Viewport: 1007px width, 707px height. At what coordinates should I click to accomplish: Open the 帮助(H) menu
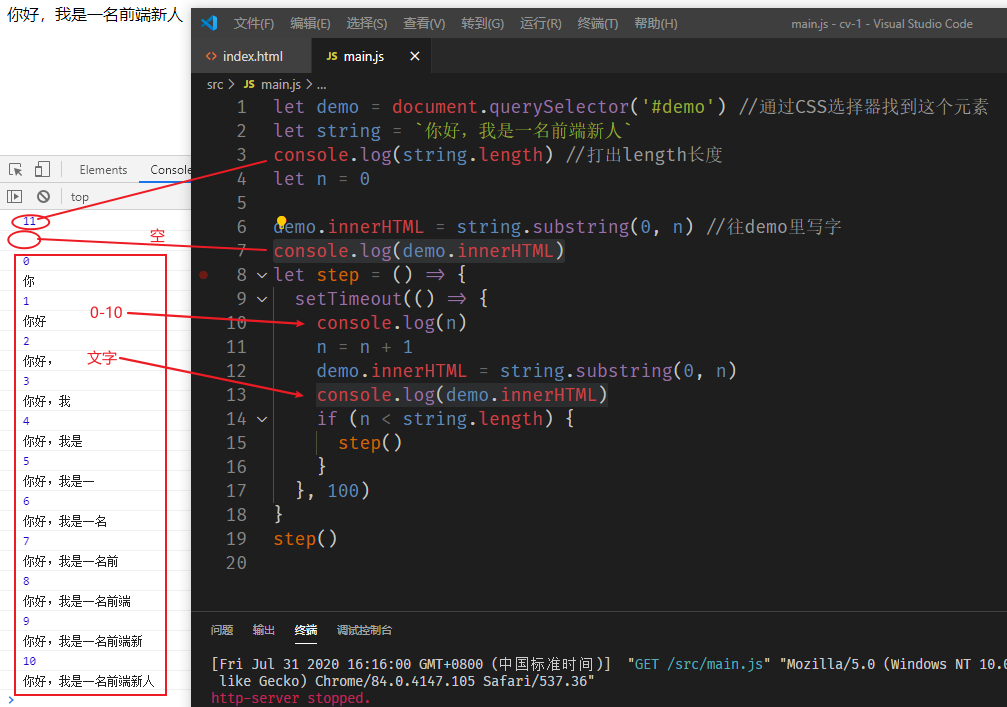(656, 24)
